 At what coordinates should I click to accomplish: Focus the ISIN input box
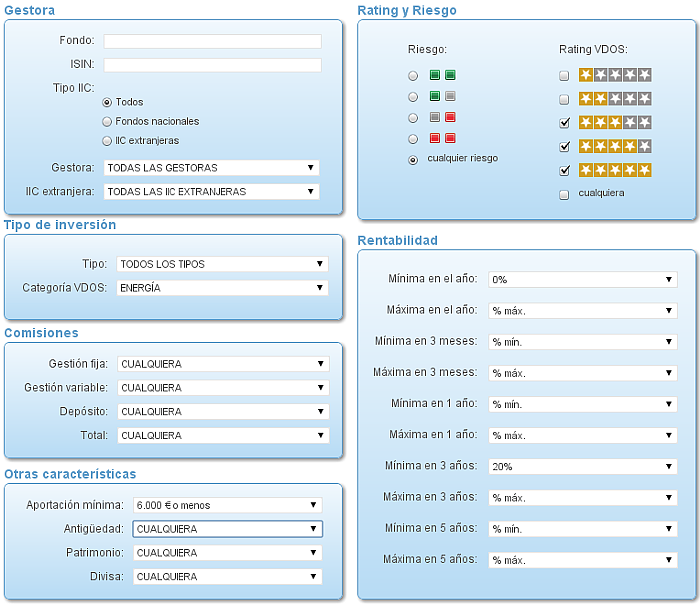(x=212, y=65)
